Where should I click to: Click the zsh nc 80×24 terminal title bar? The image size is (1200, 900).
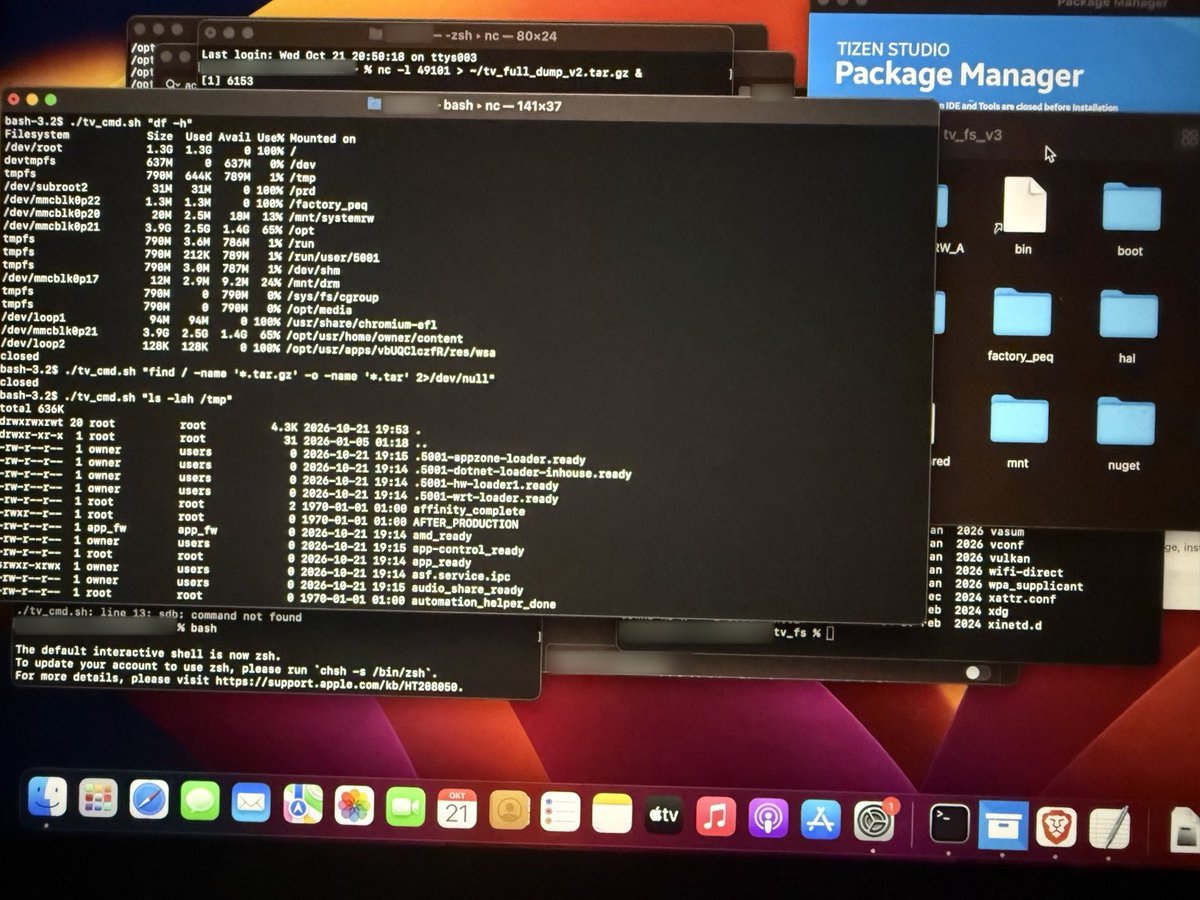465,35
